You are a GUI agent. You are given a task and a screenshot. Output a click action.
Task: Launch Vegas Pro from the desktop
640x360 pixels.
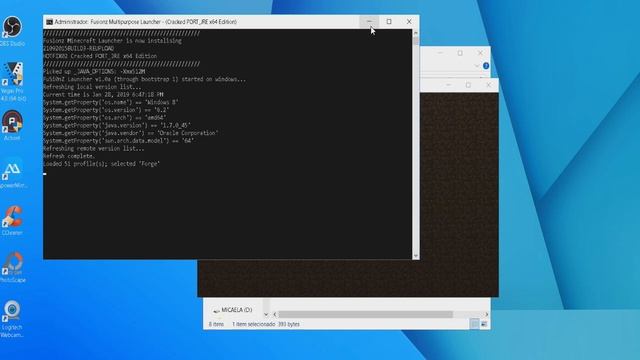point(13,81)
